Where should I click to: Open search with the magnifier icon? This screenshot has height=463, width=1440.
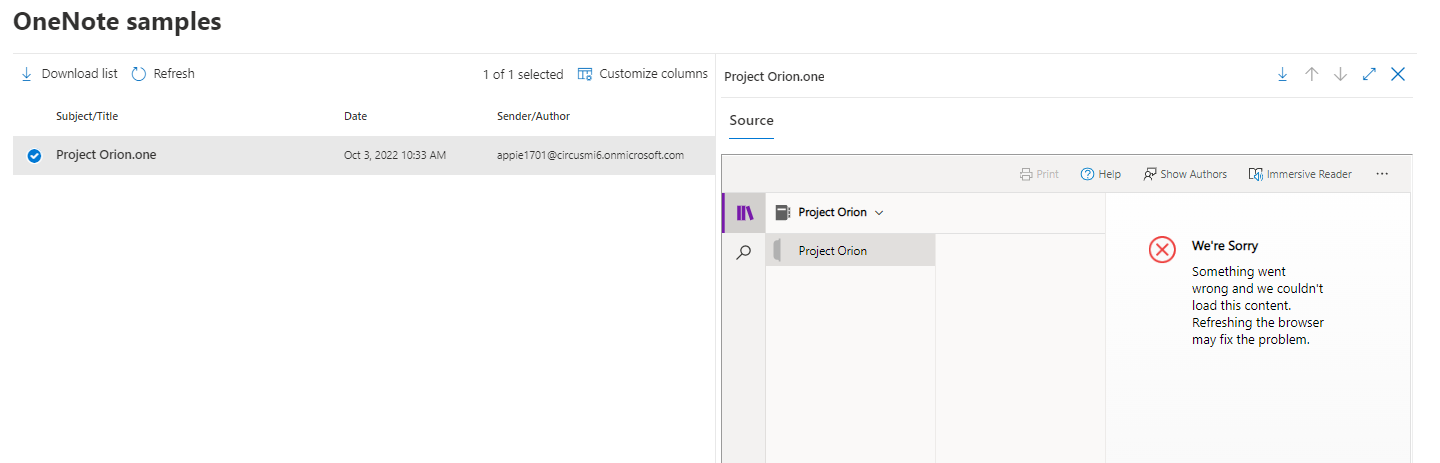744,253
